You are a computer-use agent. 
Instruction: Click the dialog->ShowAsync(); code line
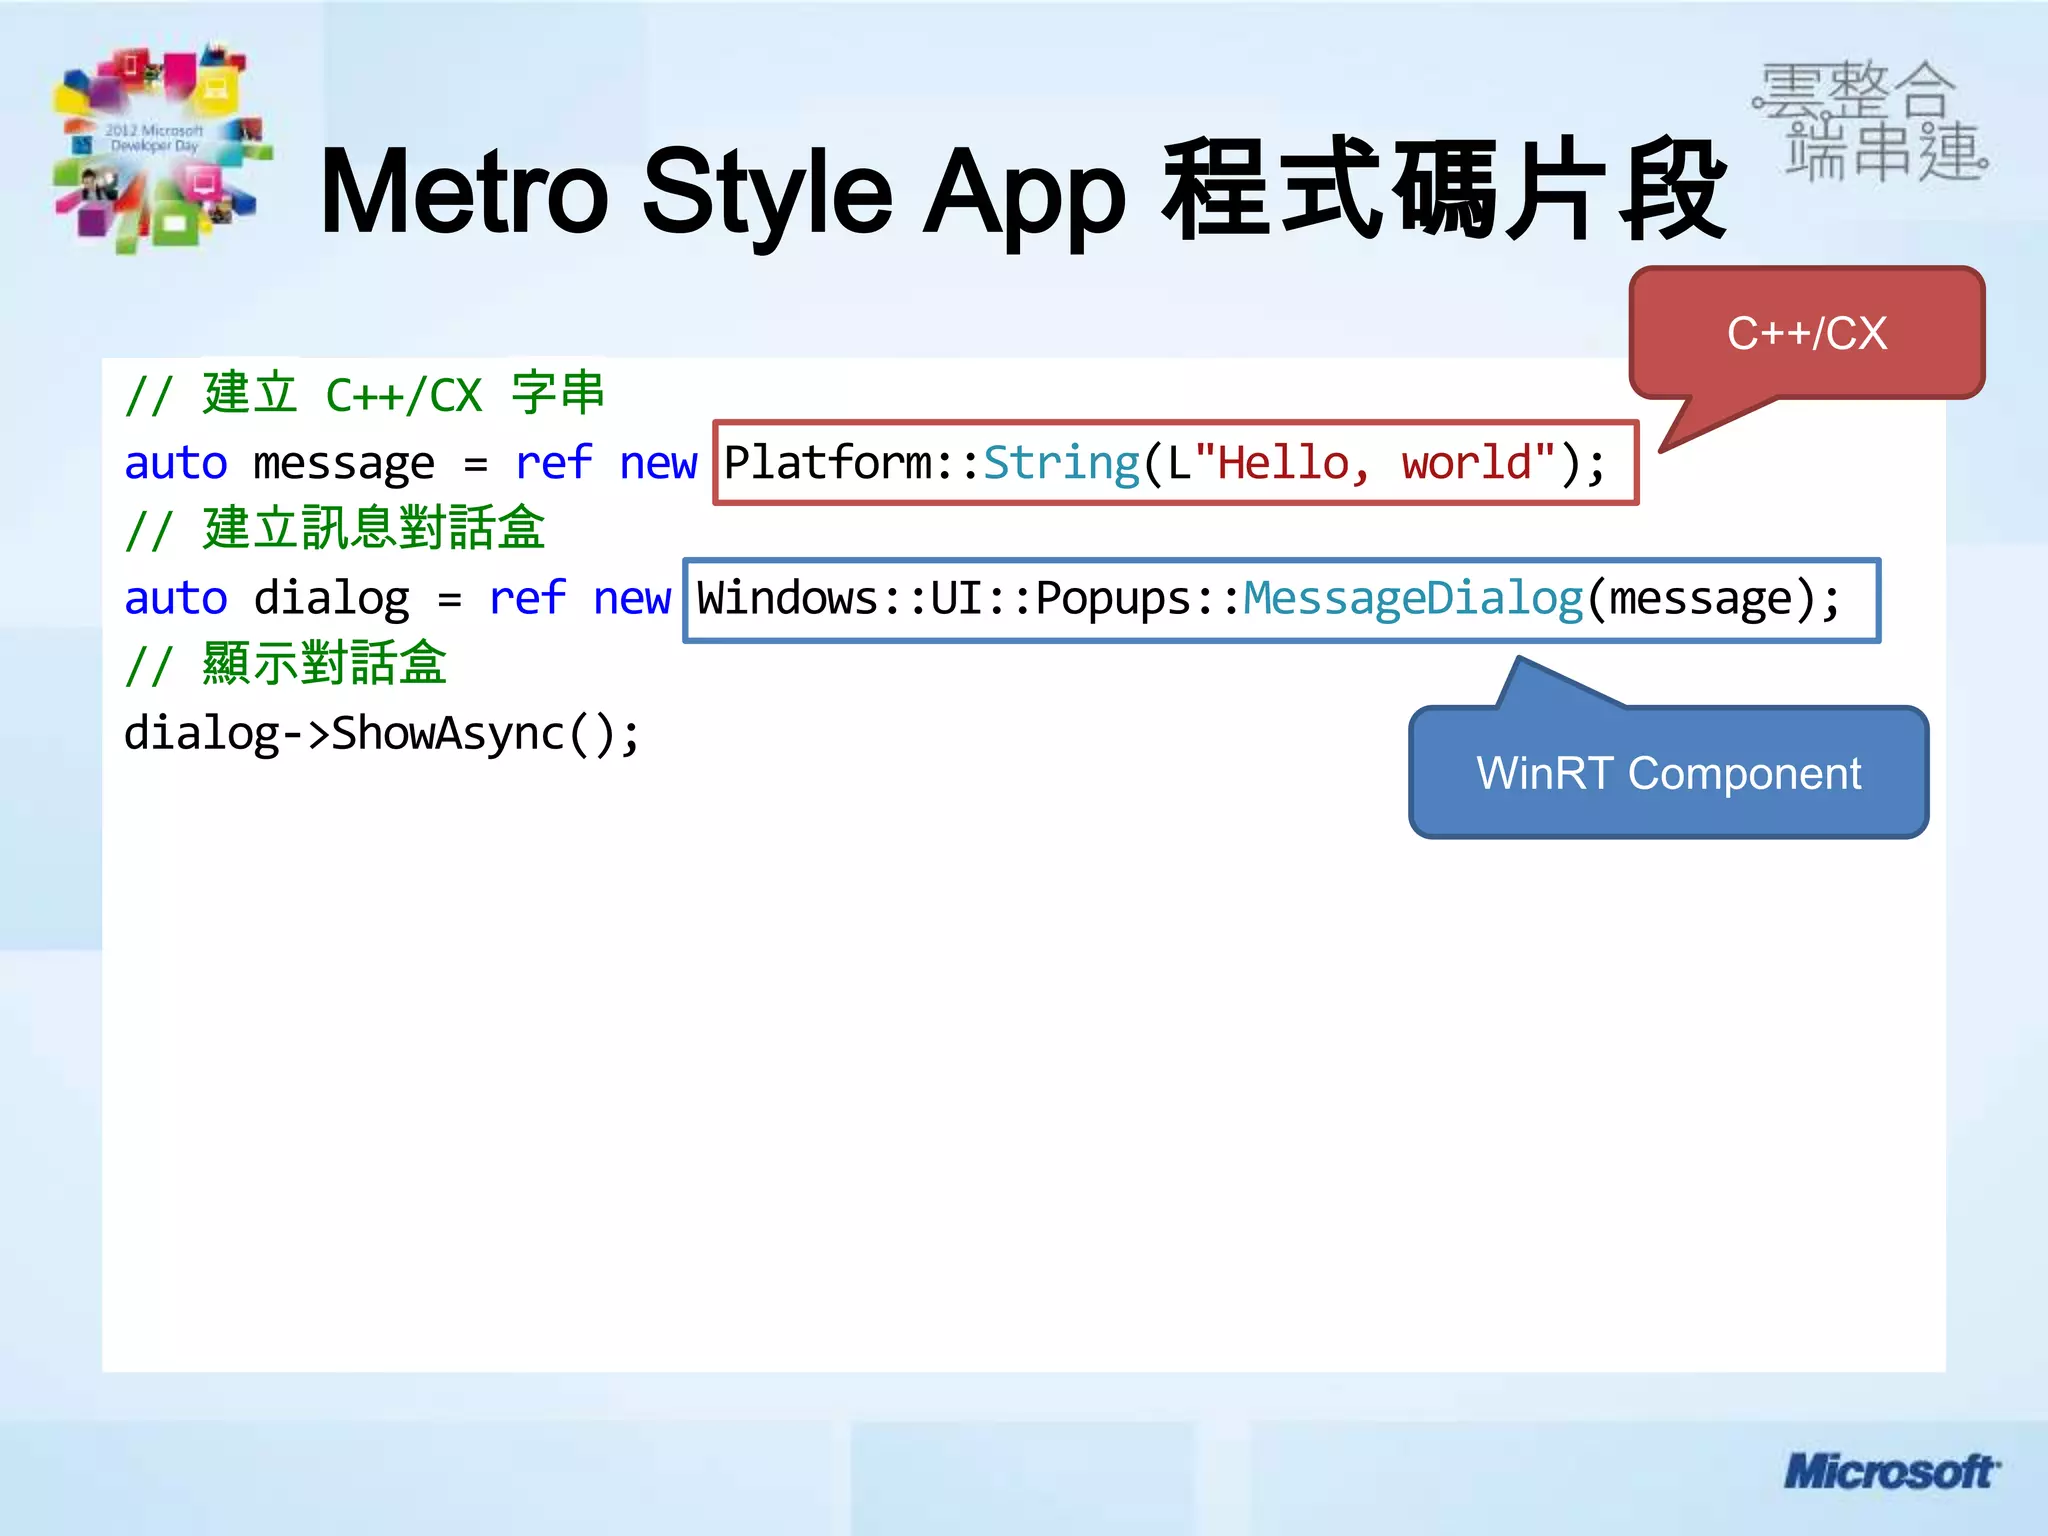point(381,734)
